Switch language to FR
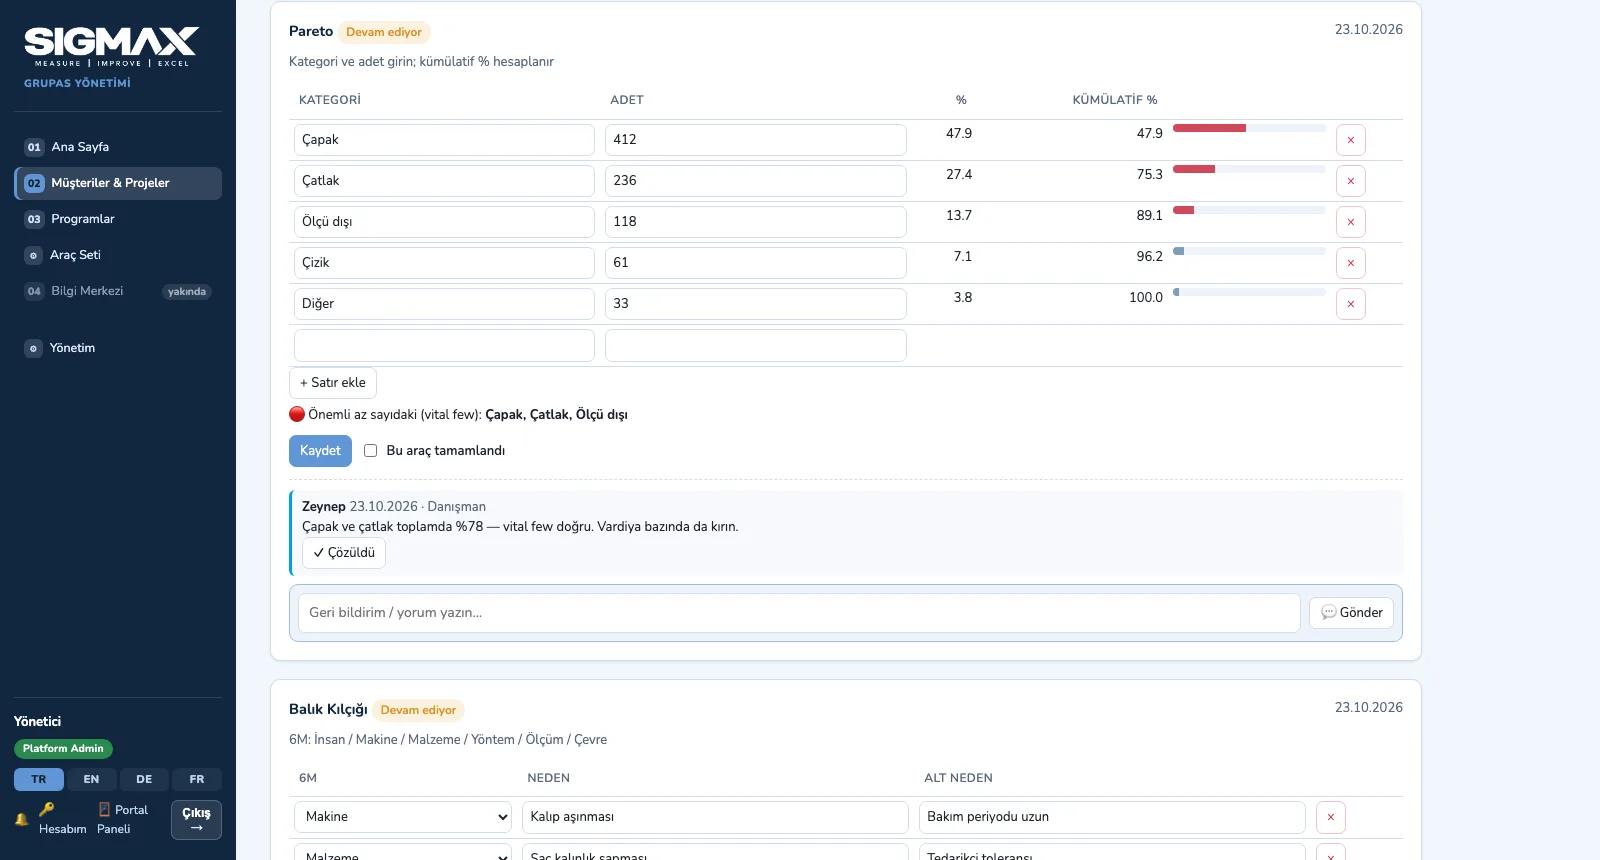The image size is (1600, 860). pos(197,779)
